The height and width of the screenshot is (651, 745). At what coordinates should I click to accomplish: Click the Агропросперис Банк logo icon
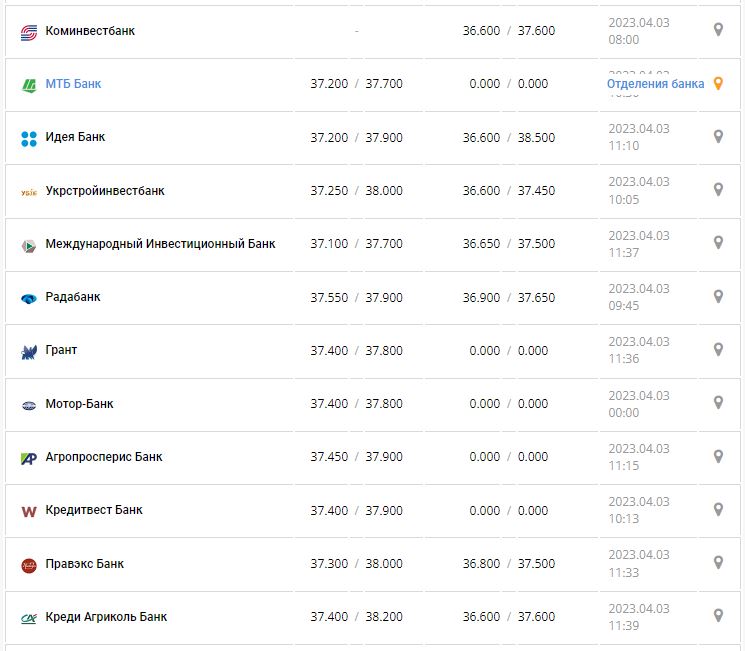tap(29, 458)
